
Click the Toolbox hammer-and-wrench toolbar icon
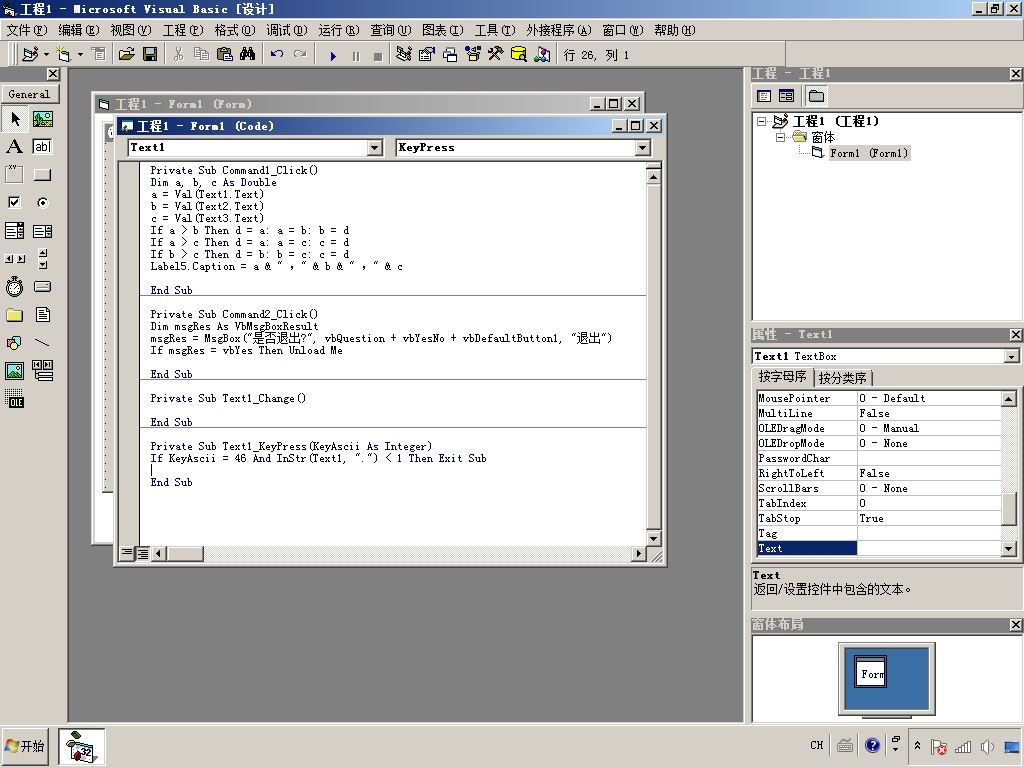point(496,55)
